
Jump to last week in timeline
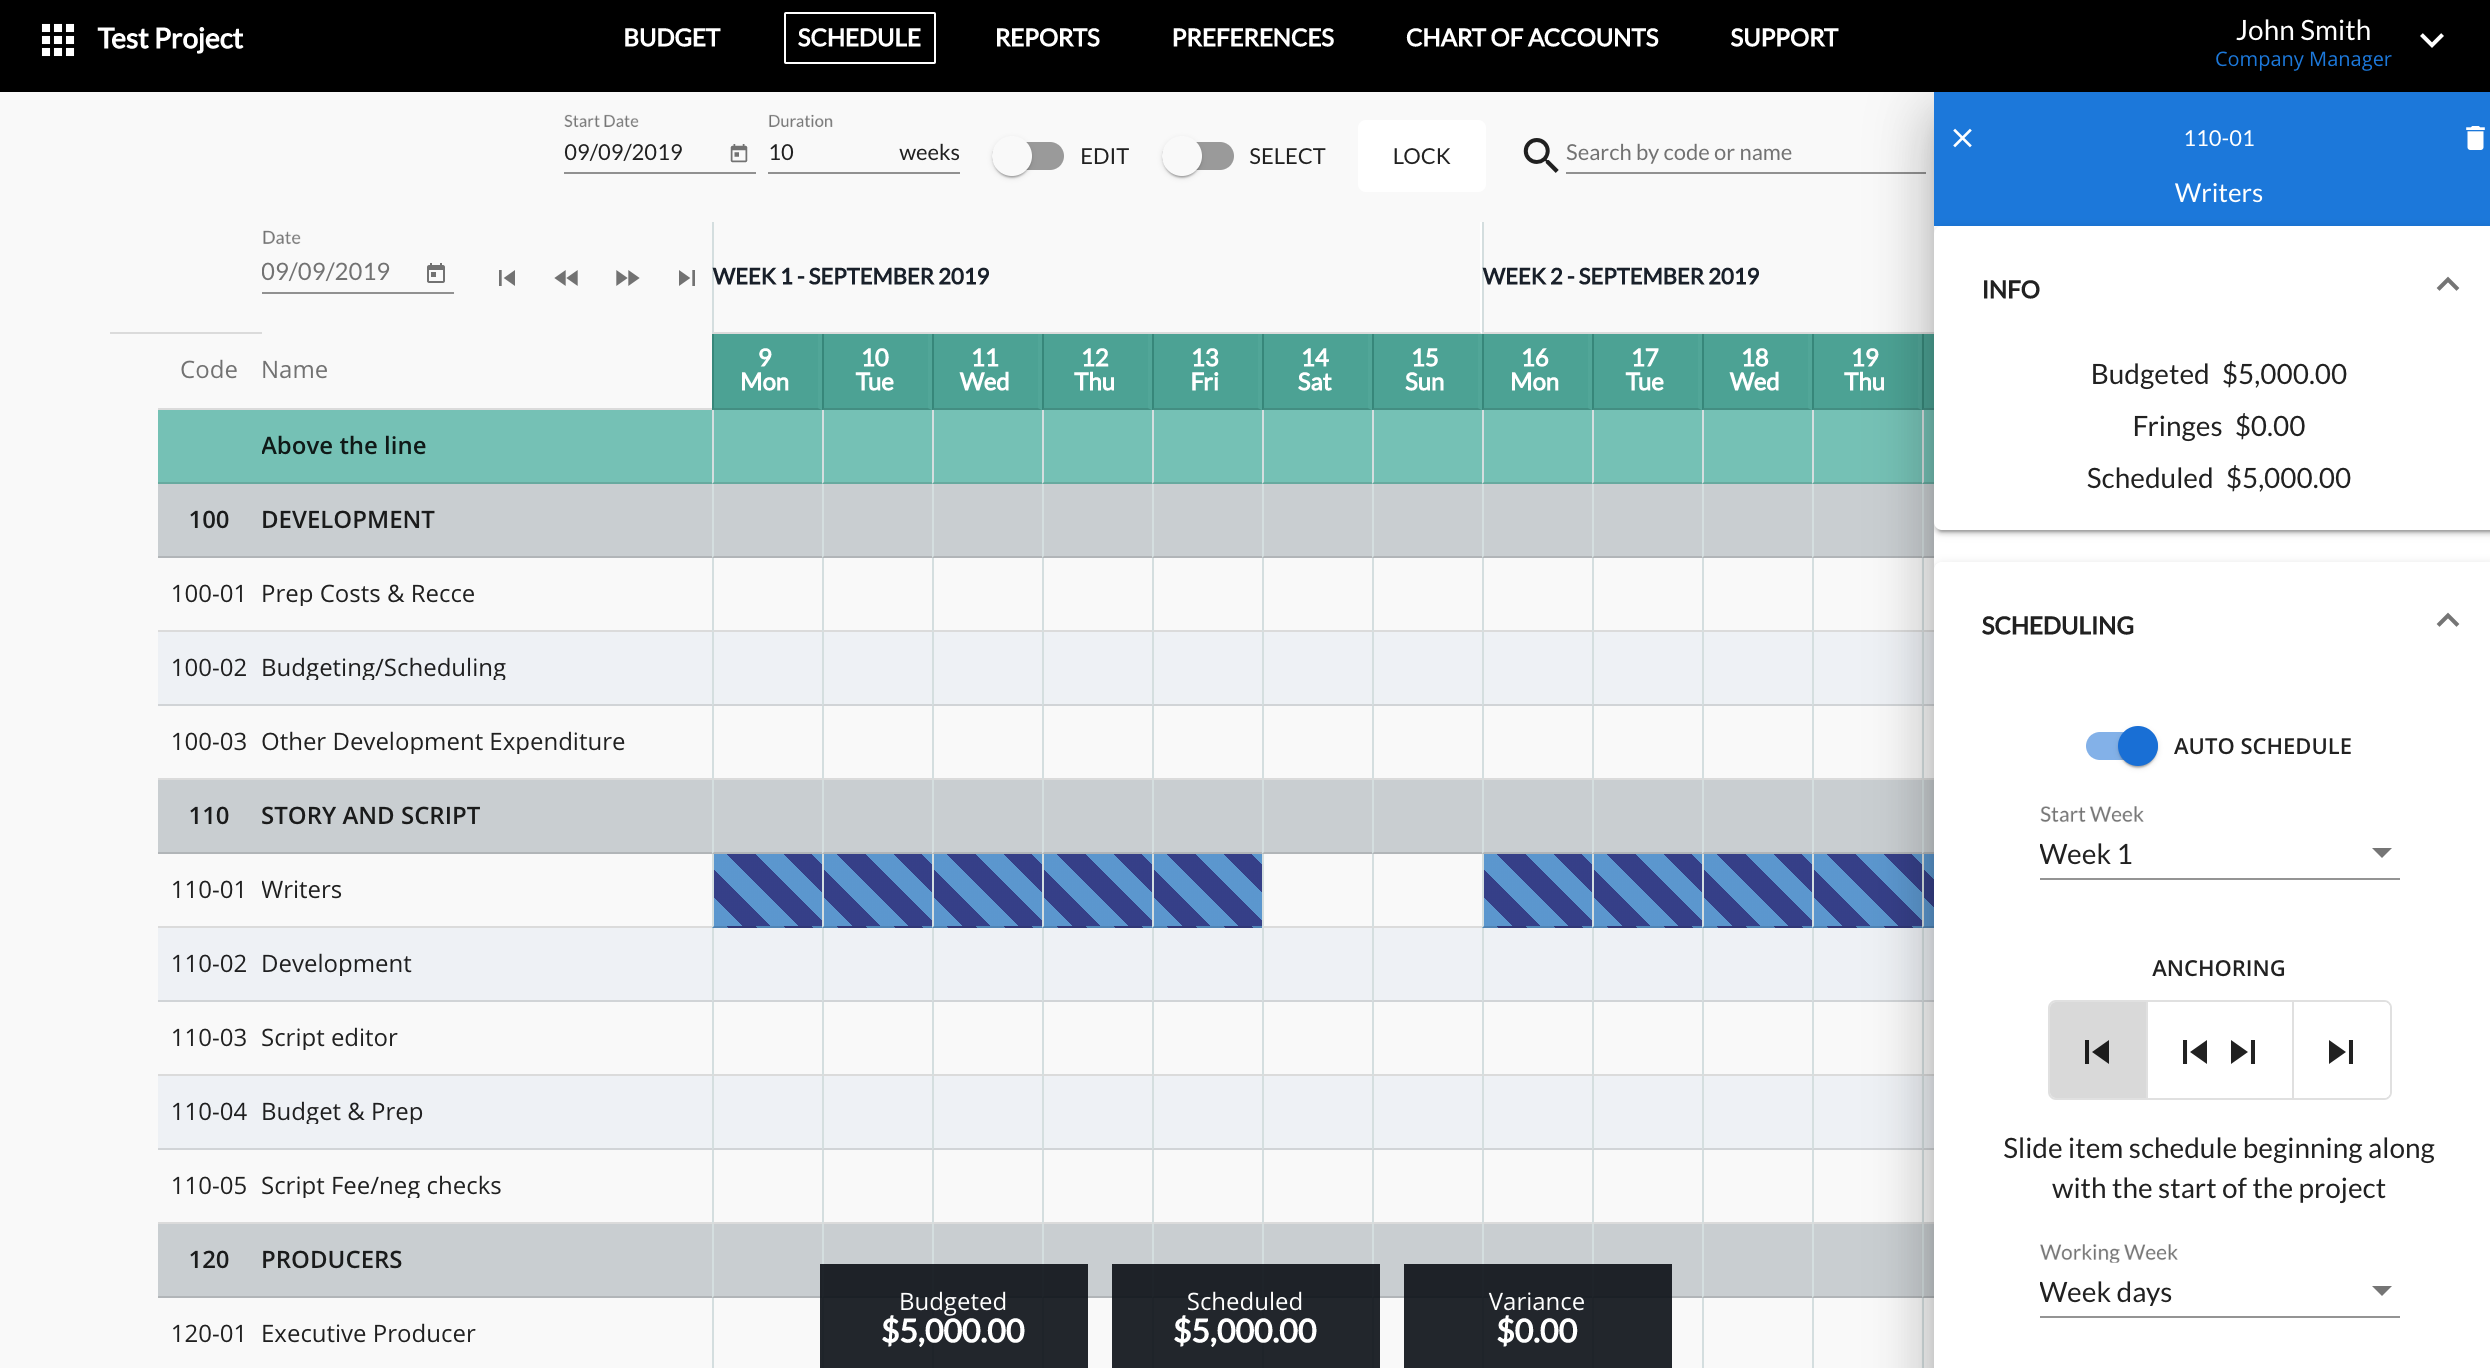coord(686,278)
